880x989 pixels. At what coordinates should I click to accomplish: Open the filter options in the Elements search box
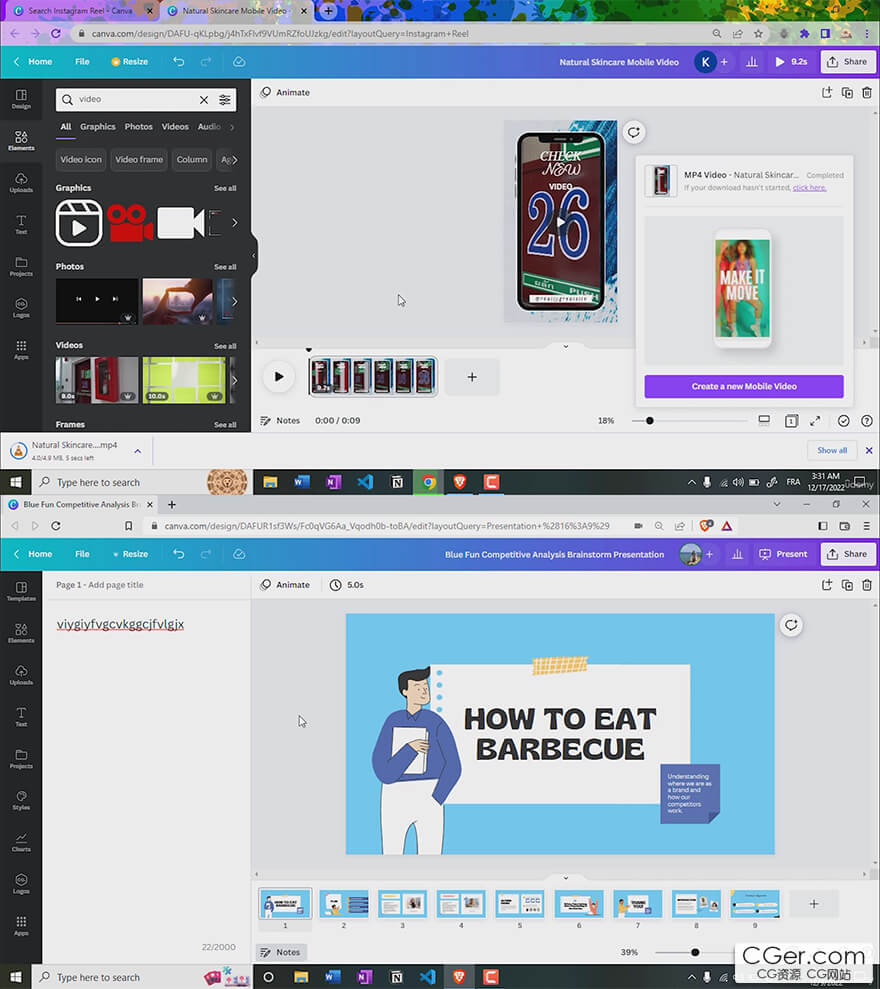pyautogui.click(x=225, y=100)
